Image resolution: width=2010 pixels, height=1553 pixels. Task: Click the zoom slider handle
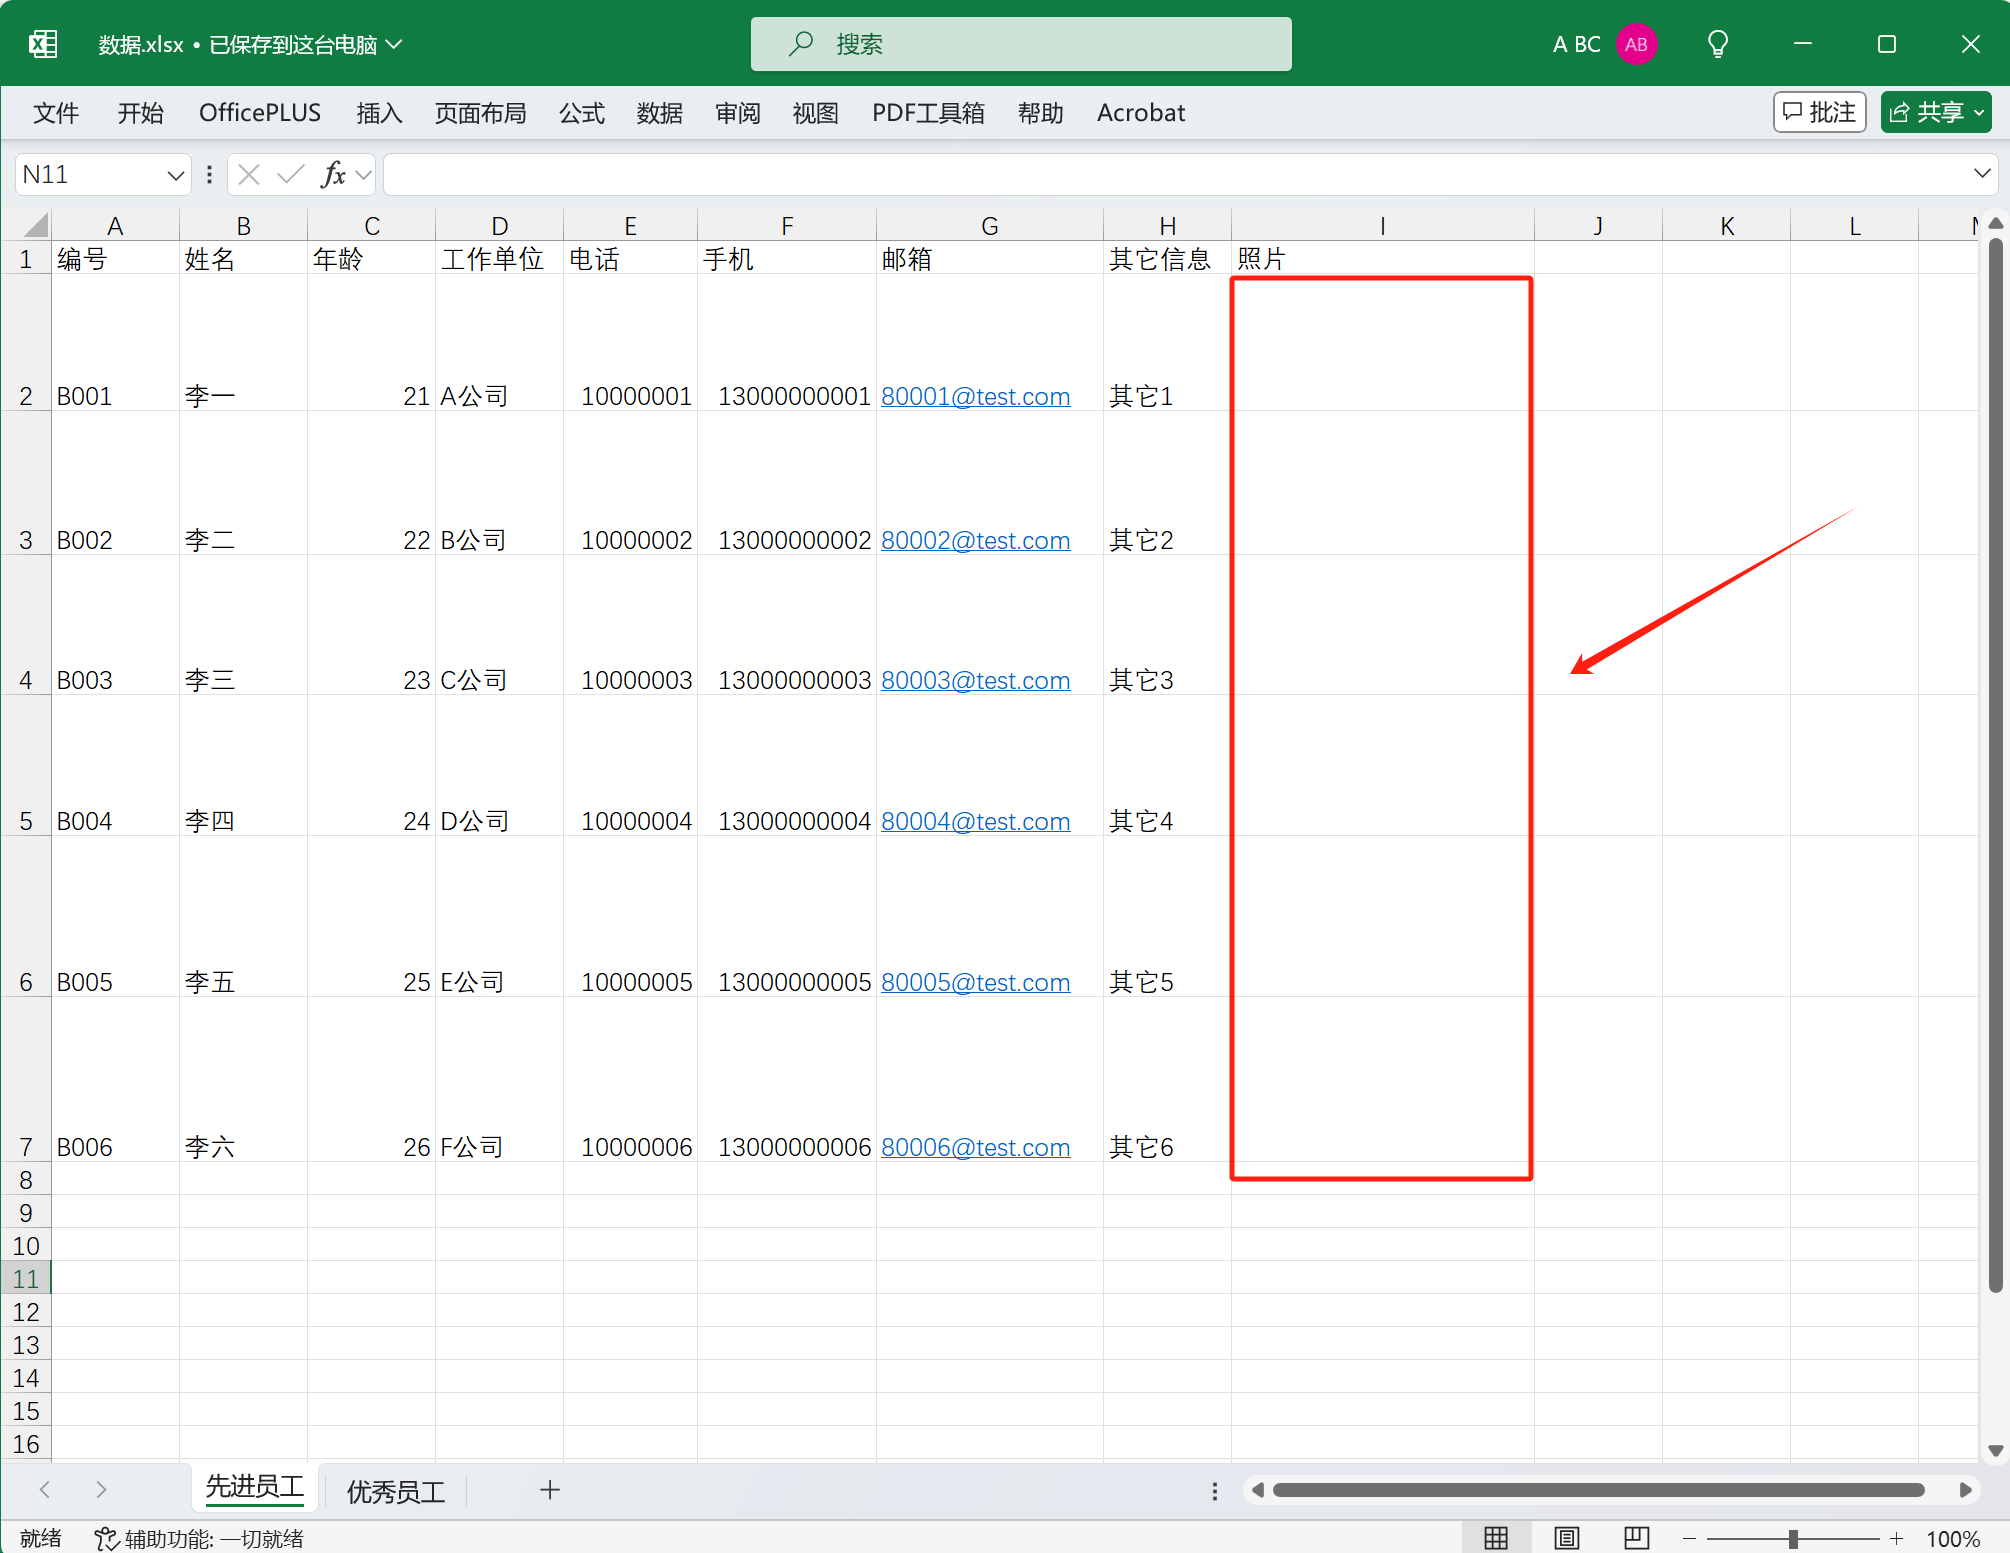(x=1793, y=1539)
